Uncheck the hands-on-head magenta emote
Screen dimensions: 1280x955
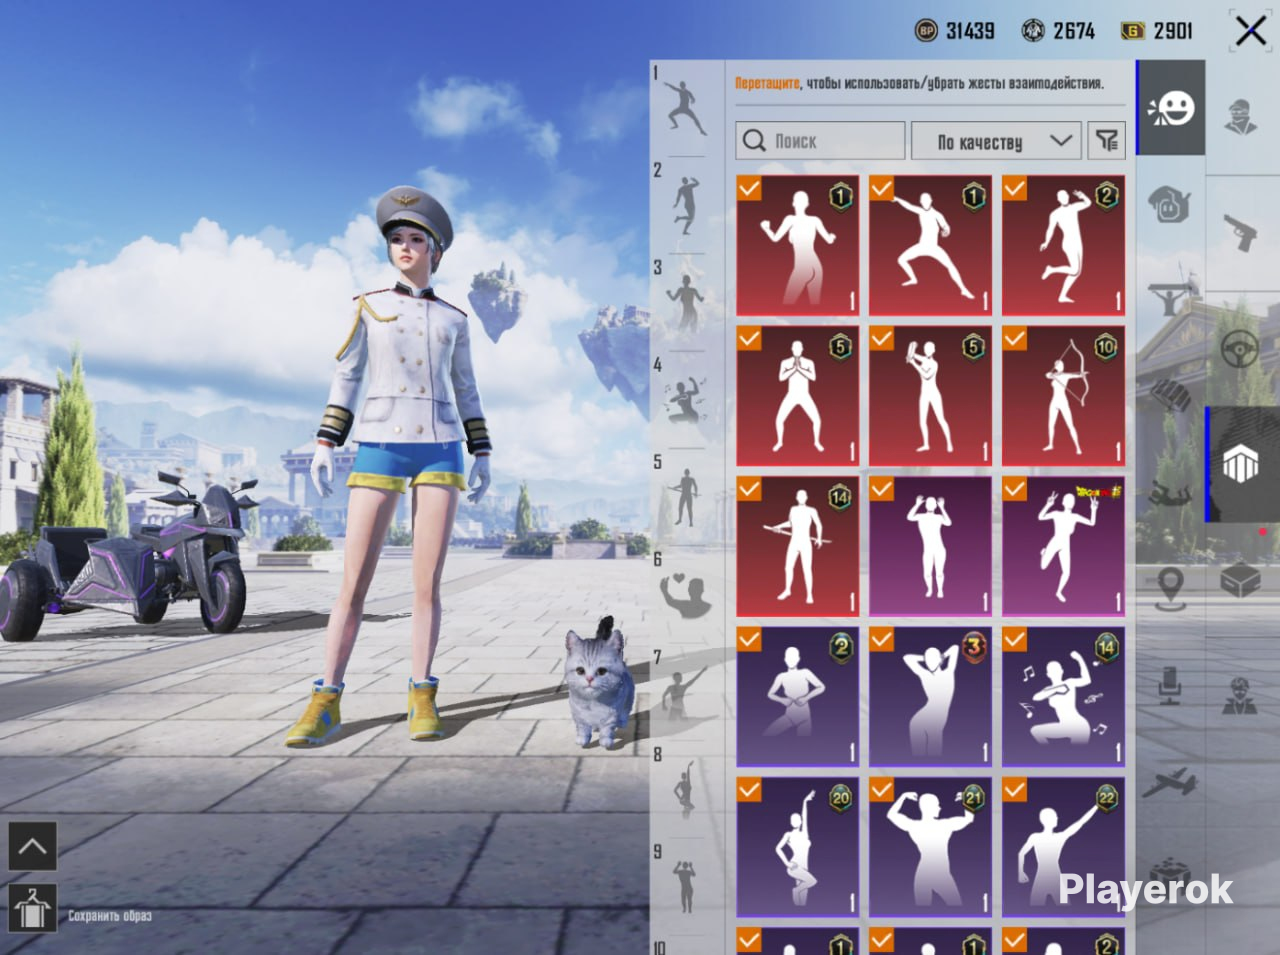click(881, 489)
